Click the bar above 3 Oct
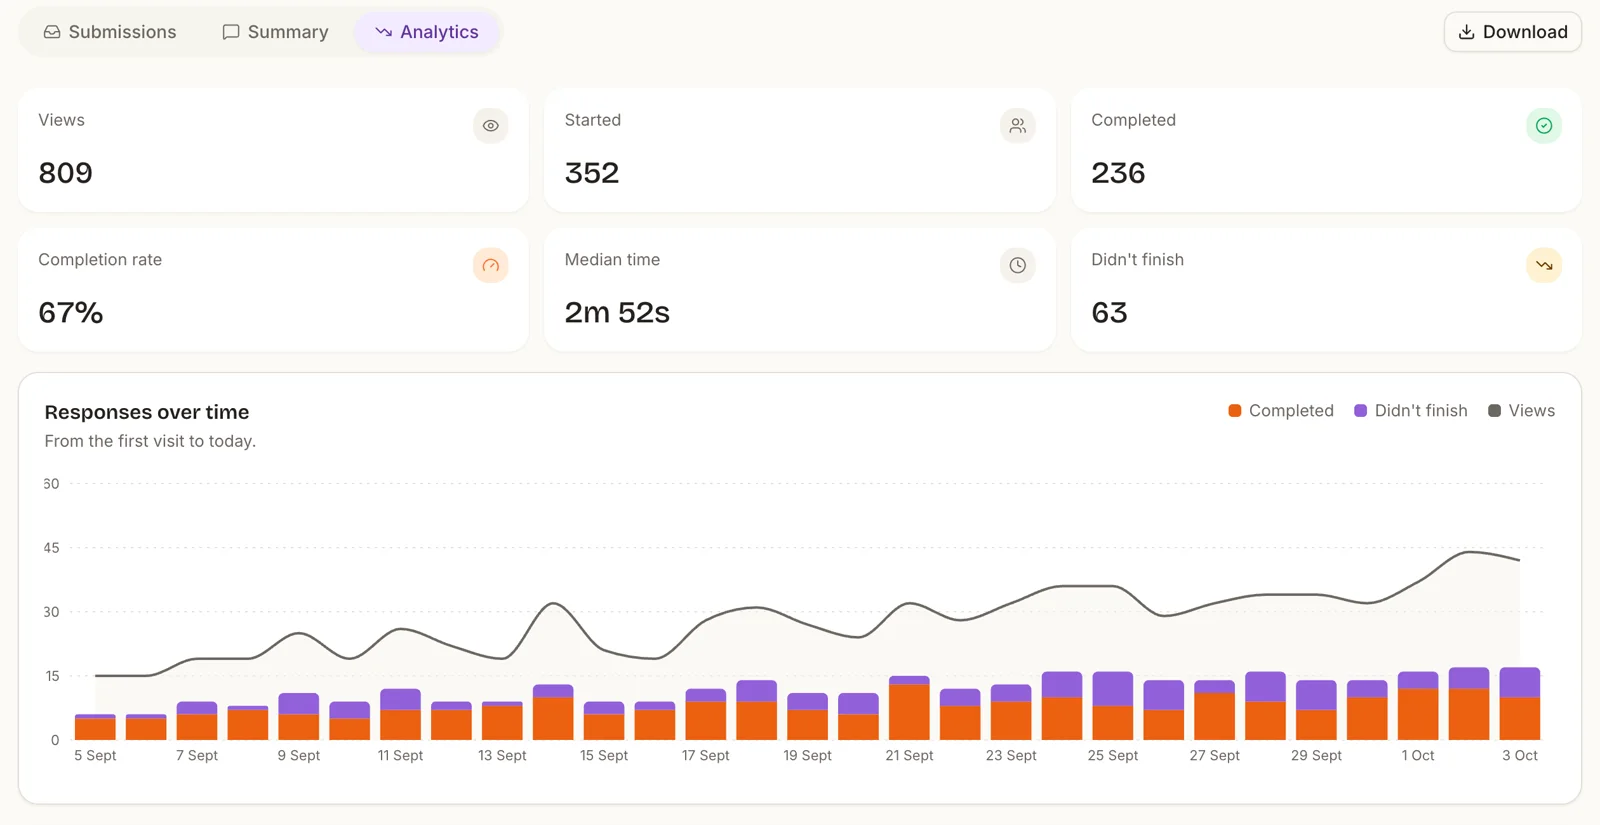 [x=1520, y=704]
